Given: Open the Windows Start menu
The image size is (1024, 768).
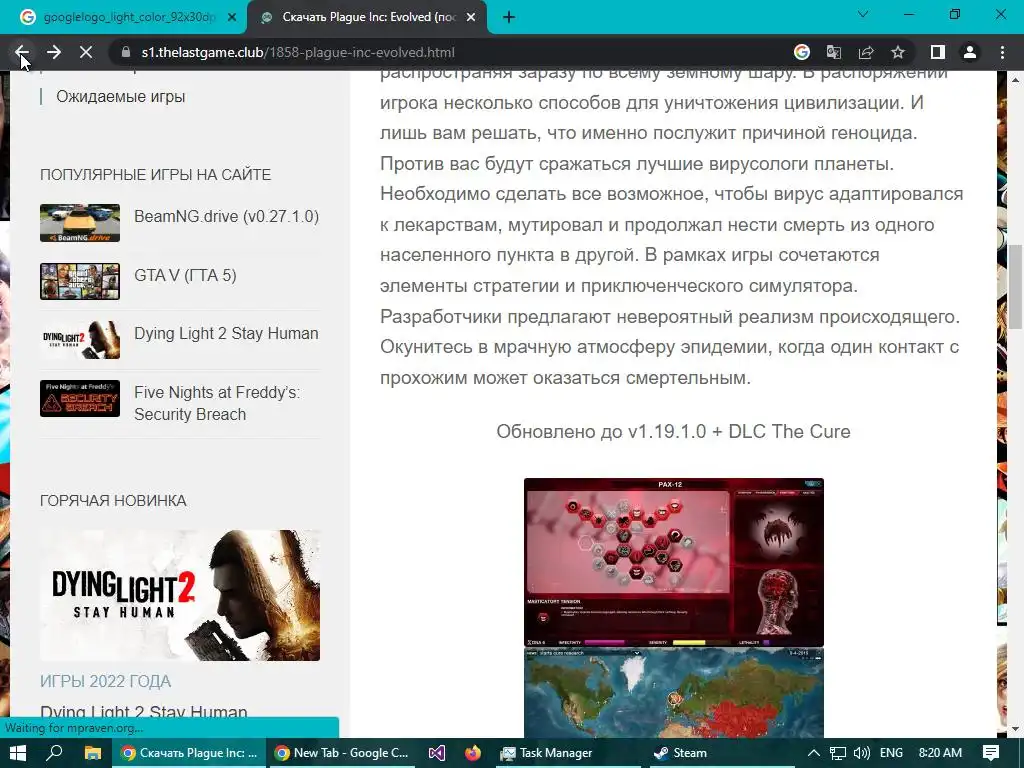Looking at the screenshot, I should (18, 753).
